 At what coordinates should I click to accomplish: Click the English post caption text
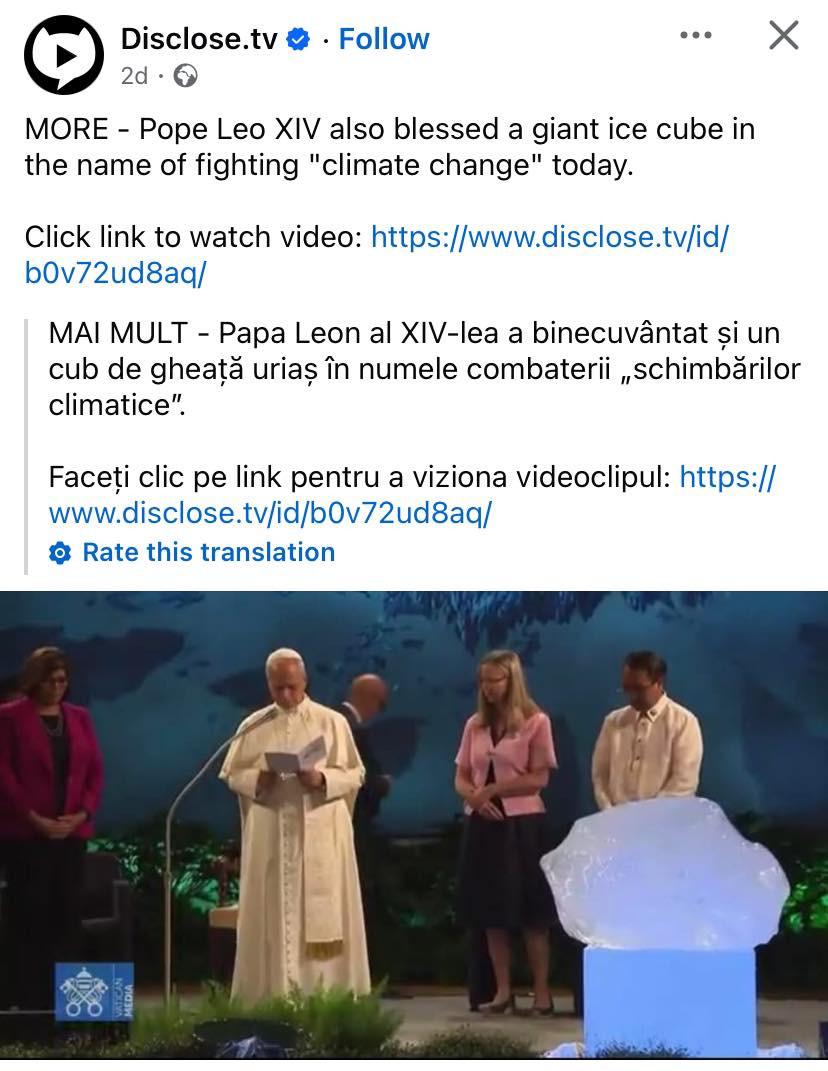(x=390, y=147)
